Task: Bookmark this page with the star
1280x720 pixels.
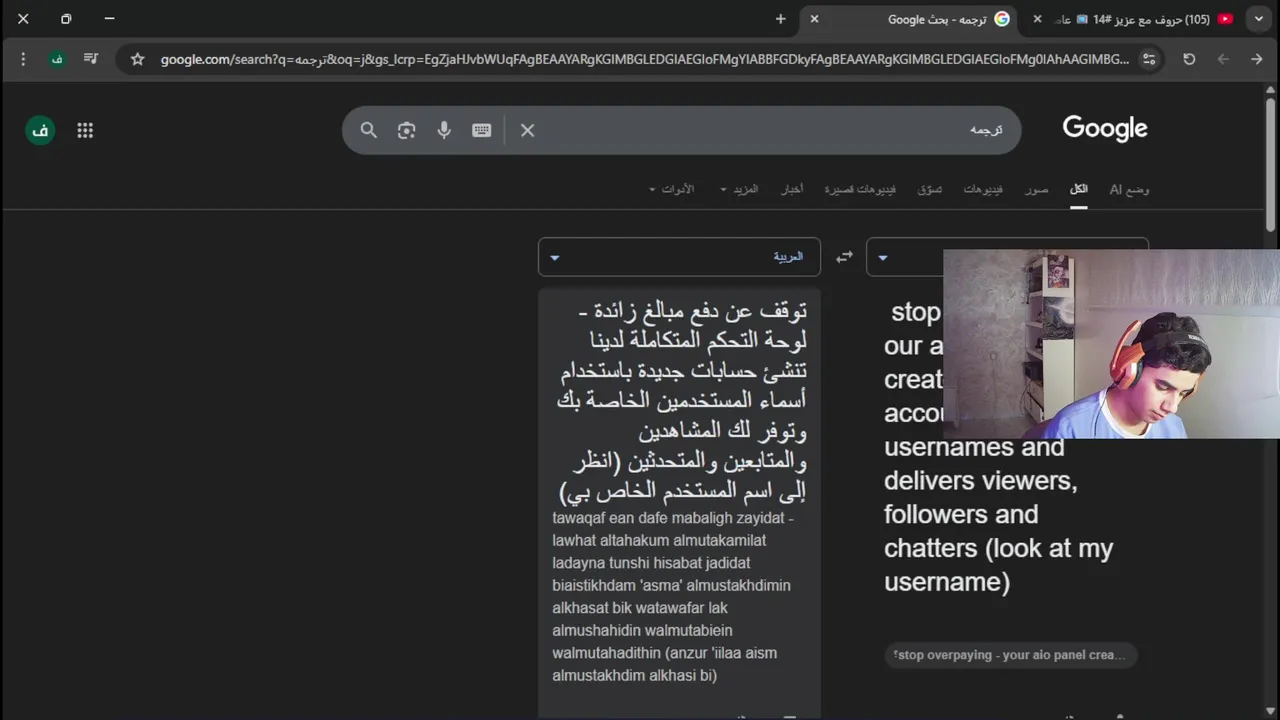Action: [x=138, y=59]
